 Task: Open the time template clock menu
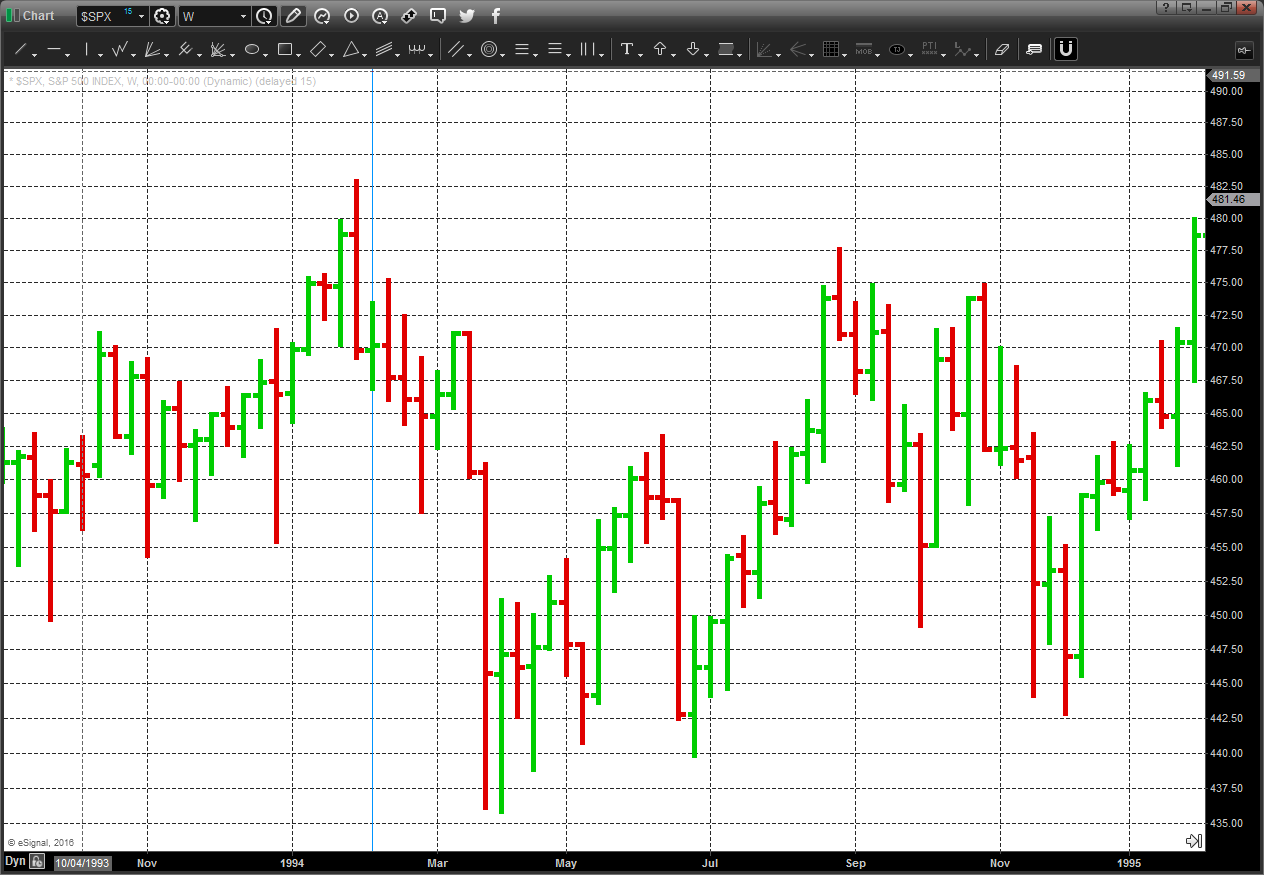(264, 16)
